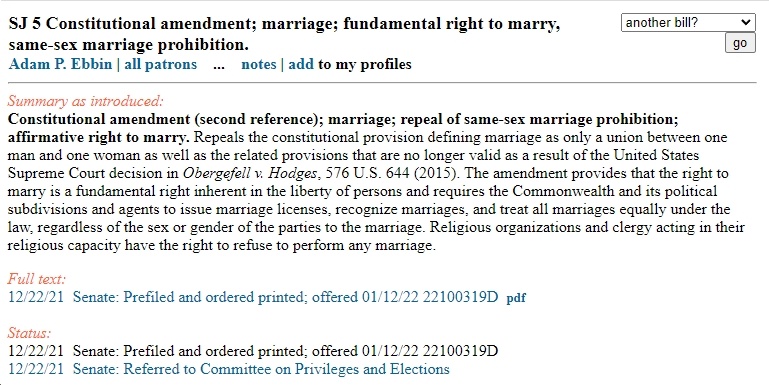Open the 'another bill?' dropdown
769x385 pixels.
[x=688, y=23]
